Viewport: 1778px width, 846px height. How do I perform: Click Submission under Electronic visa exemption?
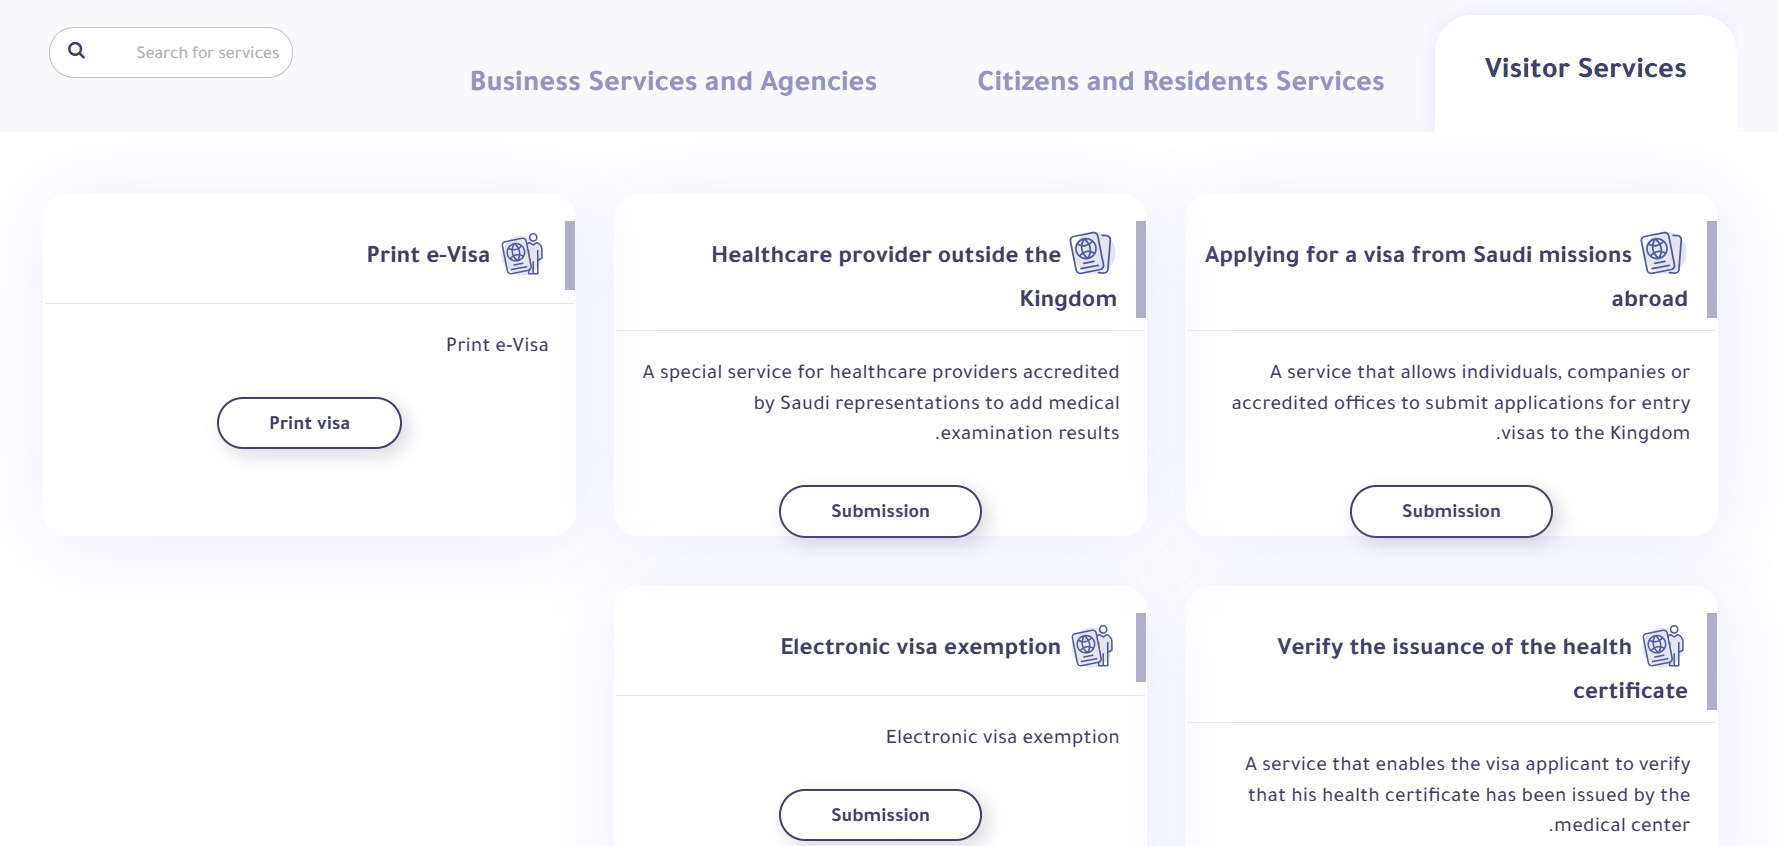pyautogui.click(x=880, y=815)
